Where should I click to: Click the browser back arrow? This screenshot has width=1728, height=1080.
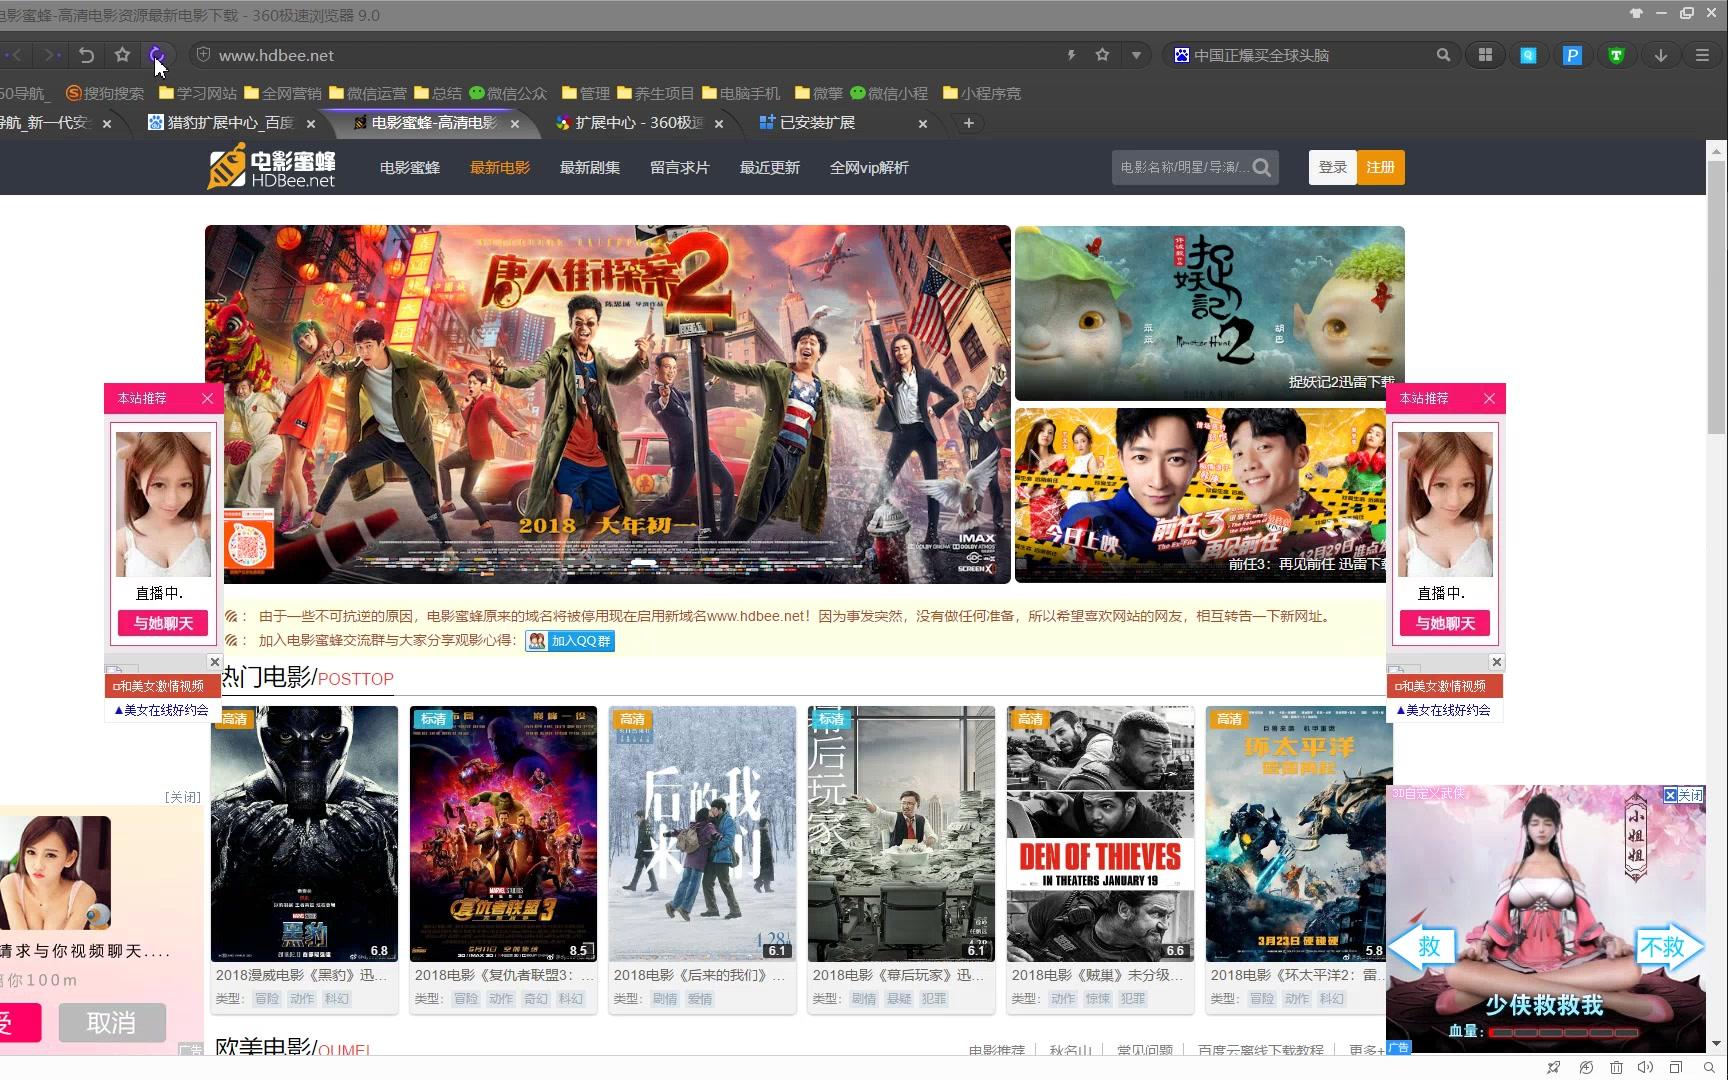click(15, 55)
